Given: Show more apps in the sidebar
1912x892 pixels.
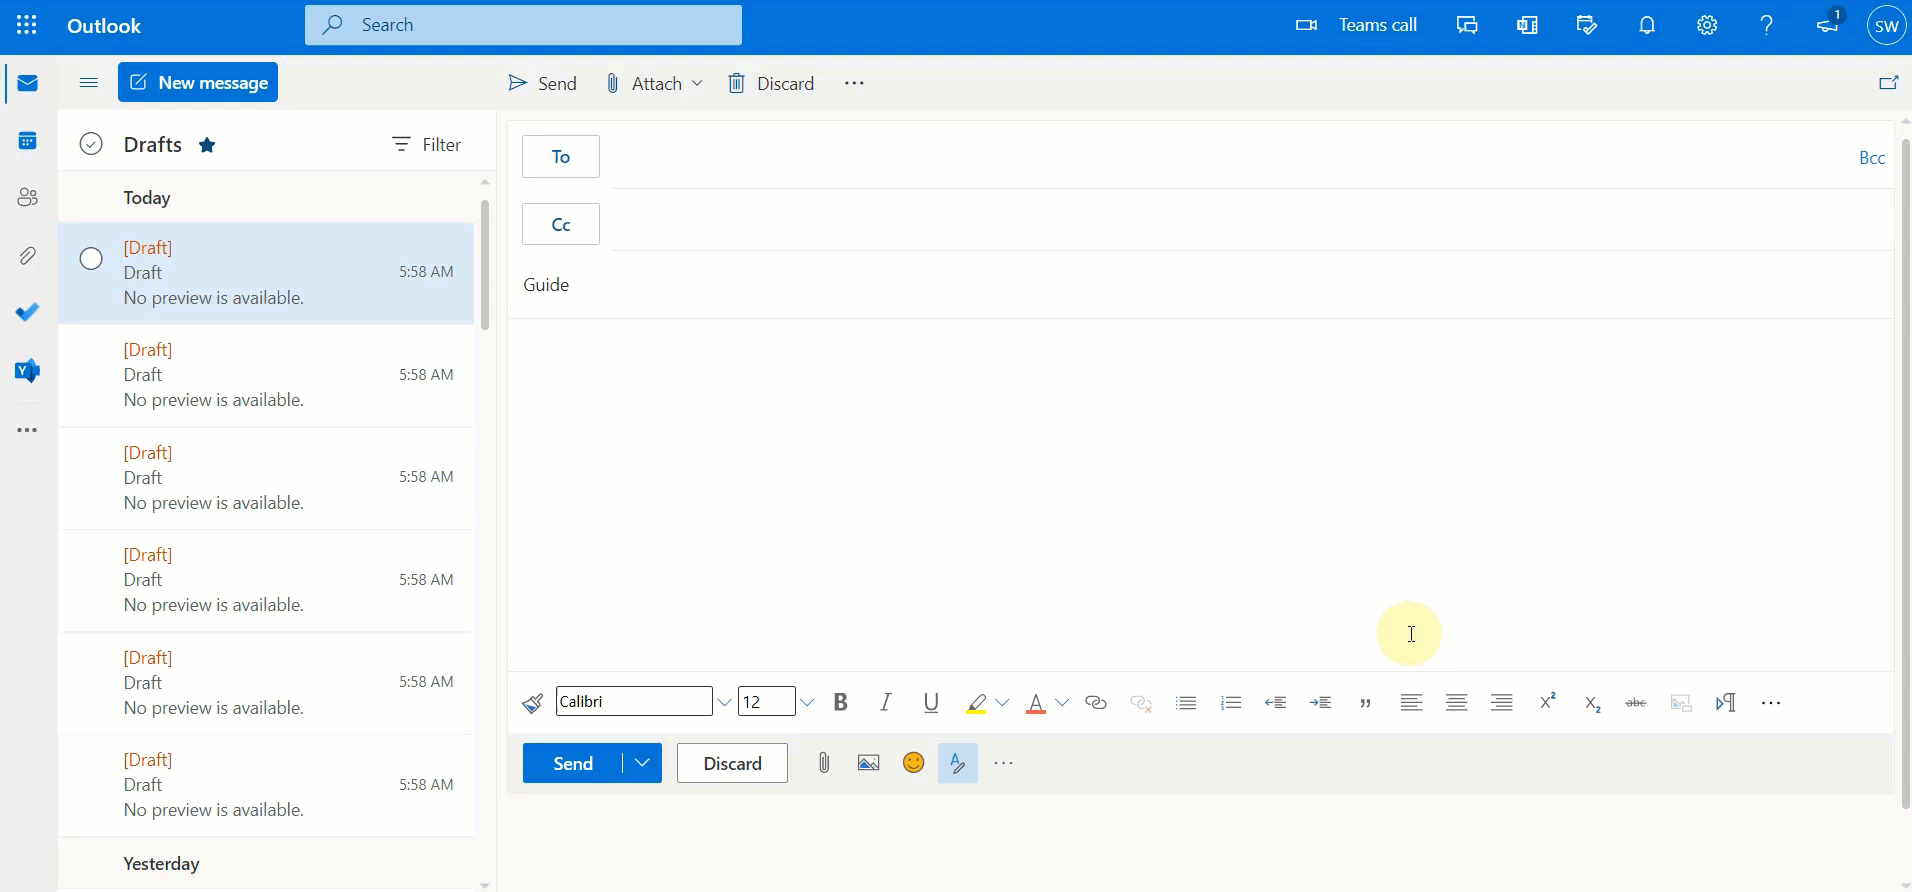Looking at the screenshot, I should coord(28,430).
